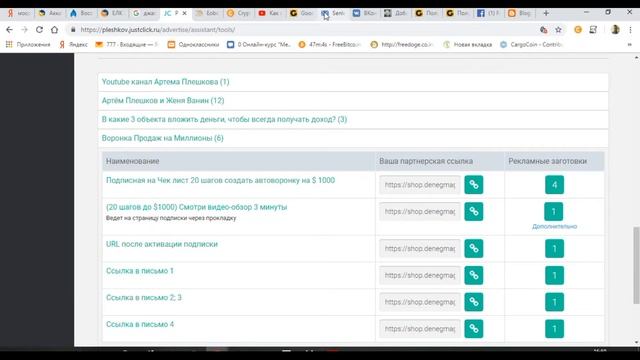Open new browser tab
The width and height of the screenshot is (640, 360).
click(546, 13)
